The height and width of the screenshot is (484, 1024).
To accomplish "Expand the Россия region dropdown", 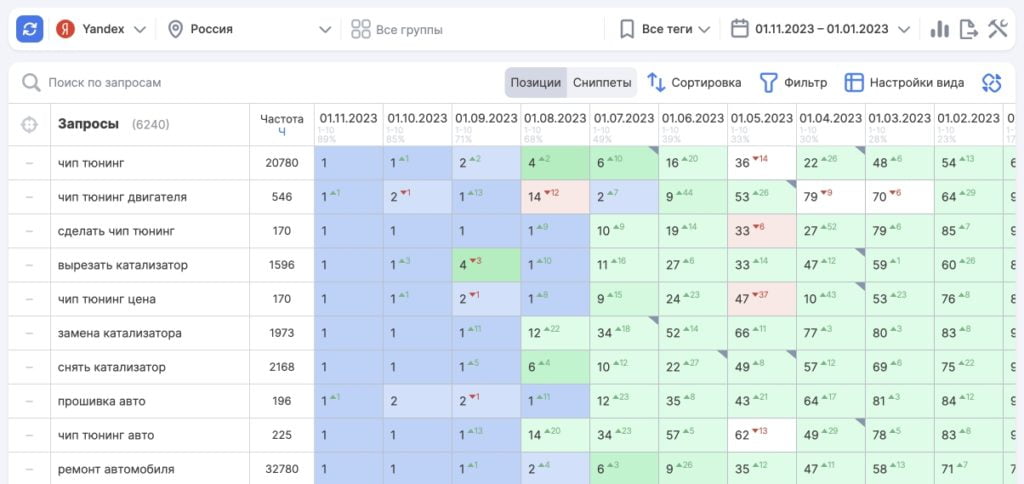I will tap(249, 29).
